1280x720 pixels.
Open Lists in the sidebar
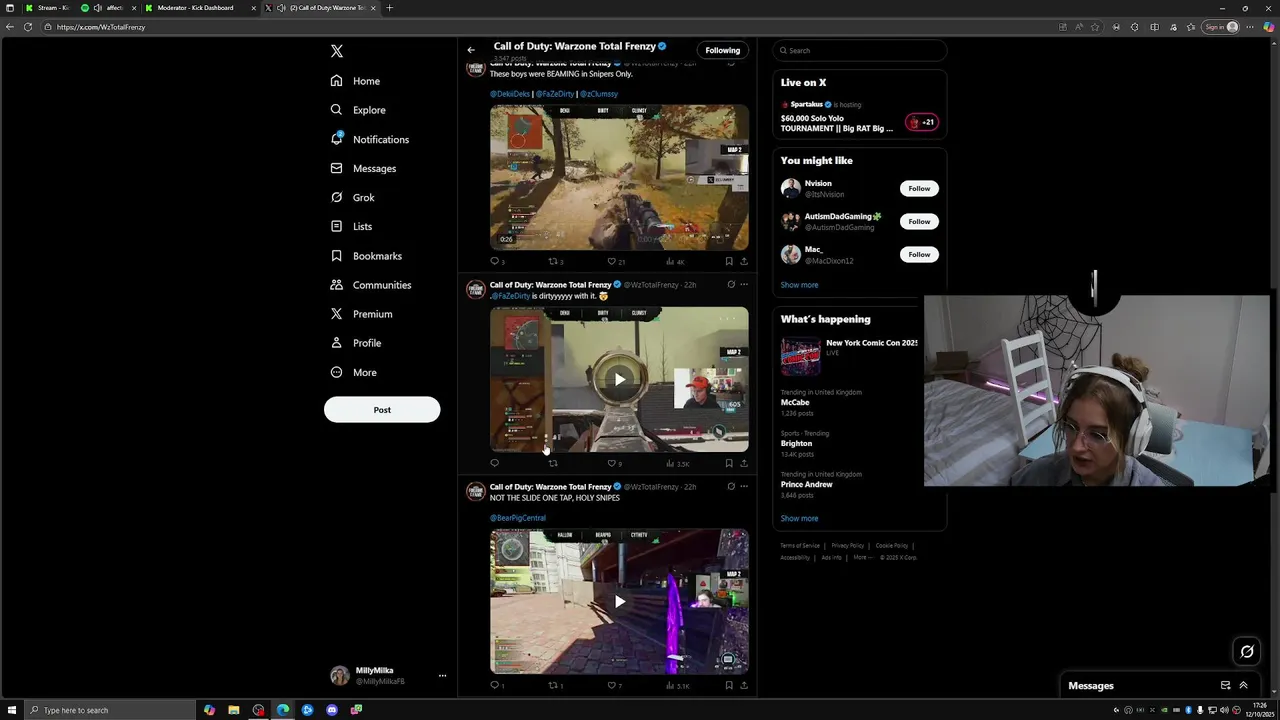click(351, 226)
